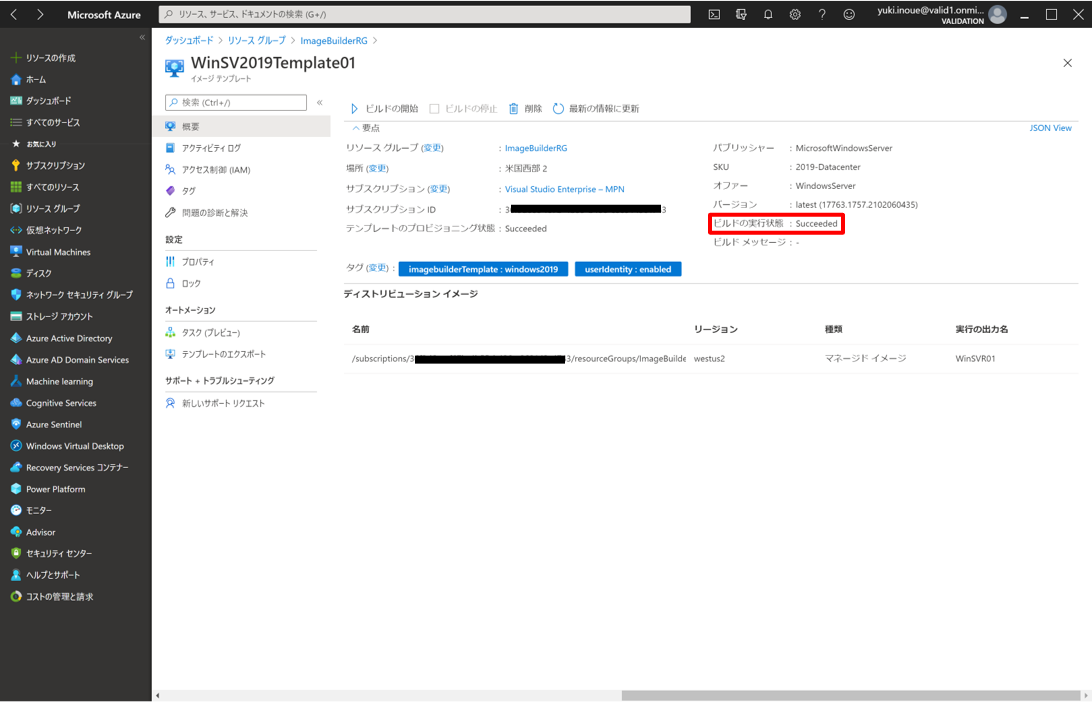
Task: Click the 削除 delete button
Action: pyautogui.click(x=525, y=109)
